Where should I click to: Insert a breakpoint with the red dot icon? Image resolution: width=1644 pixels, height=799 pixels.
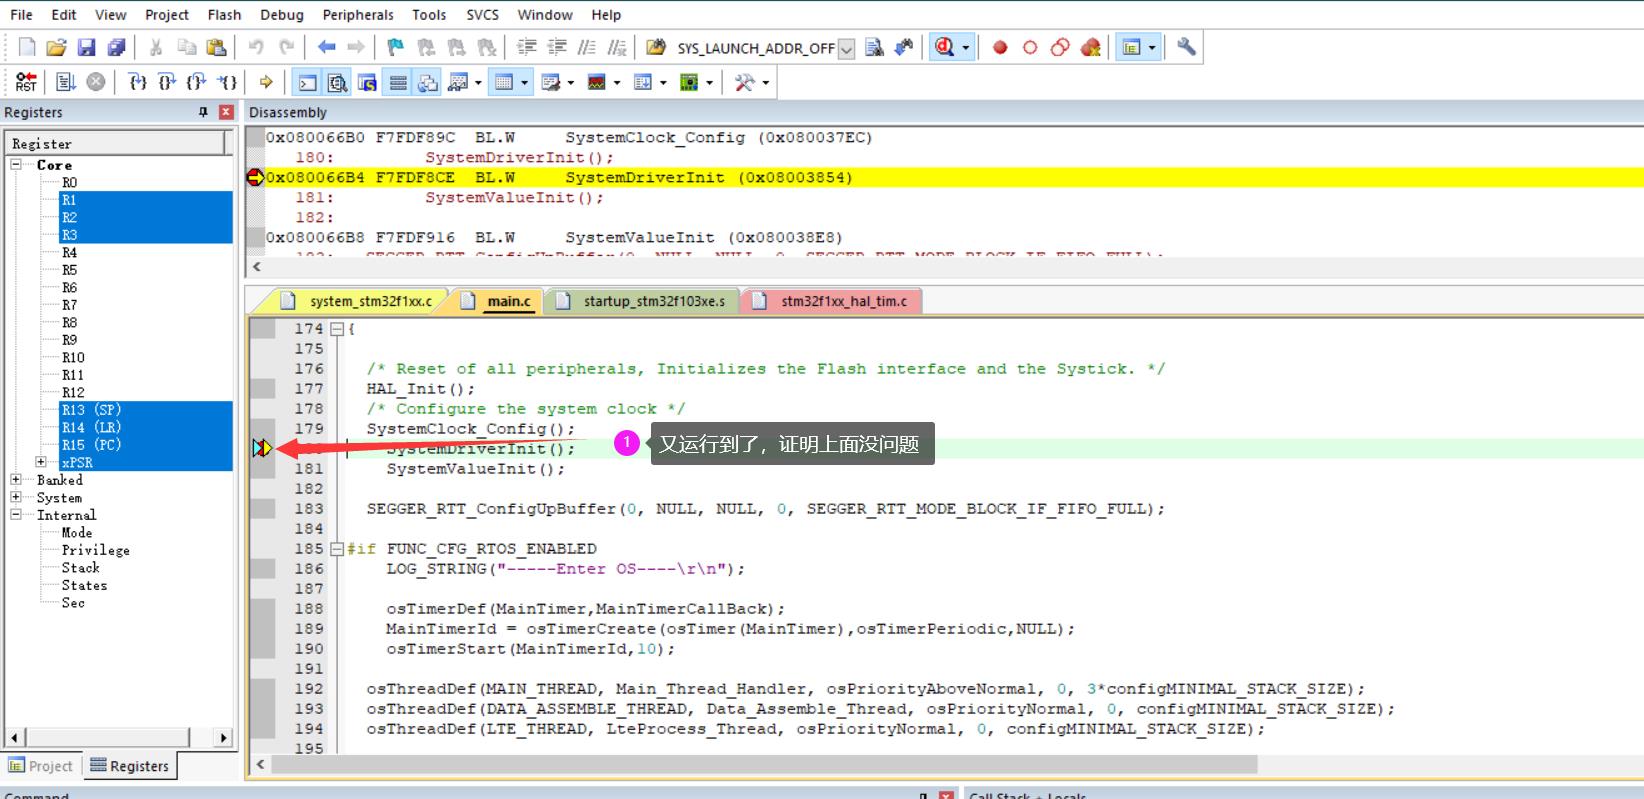[1000, 47]
